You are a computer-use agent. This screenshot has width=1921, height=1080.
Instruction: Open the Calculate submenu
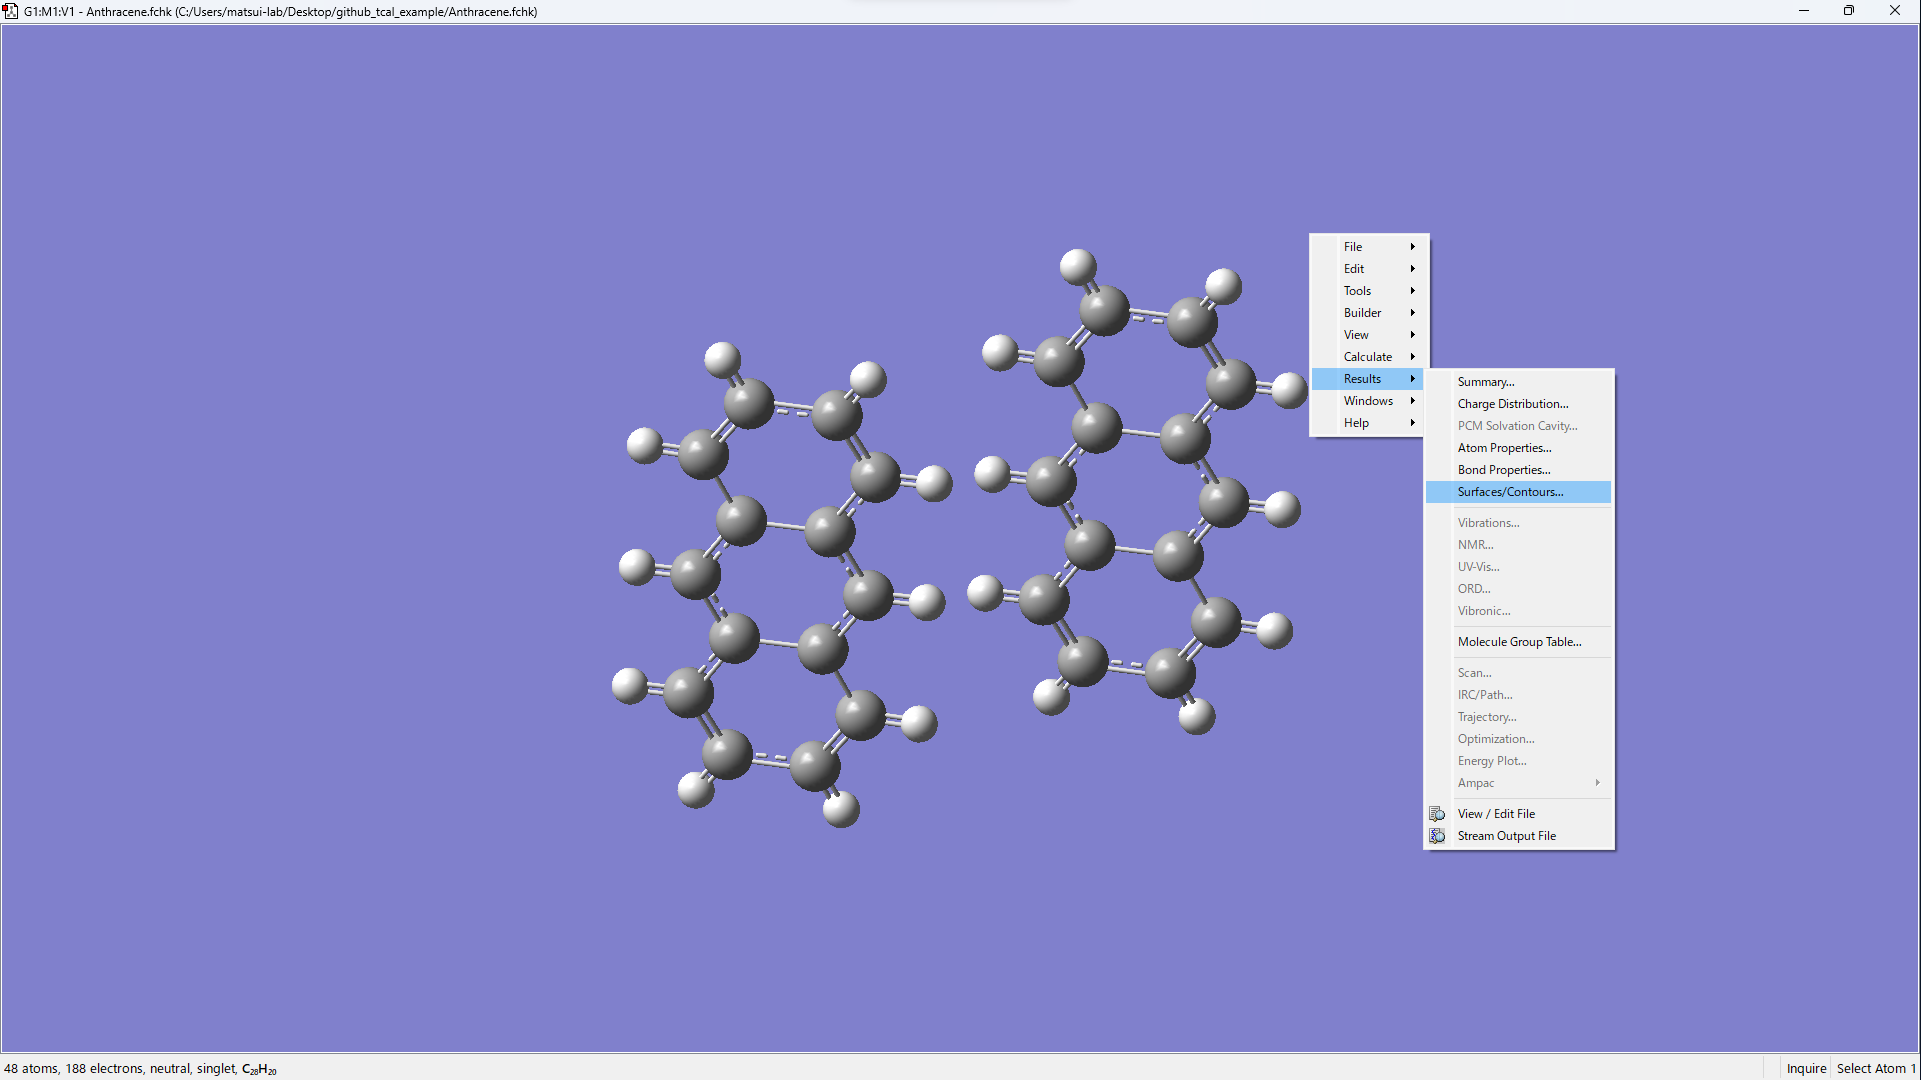[1368, 357]
